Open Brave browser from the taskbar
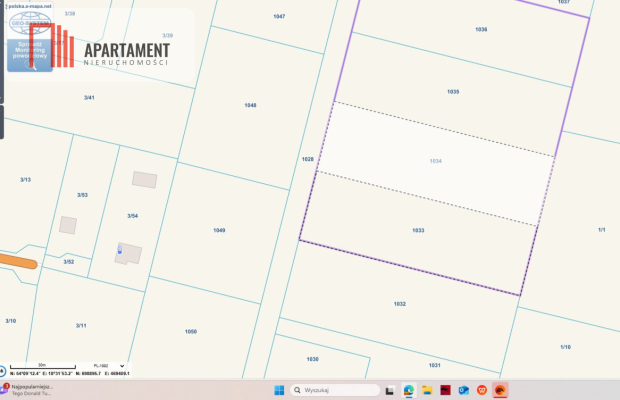 [x=481, y=390]
